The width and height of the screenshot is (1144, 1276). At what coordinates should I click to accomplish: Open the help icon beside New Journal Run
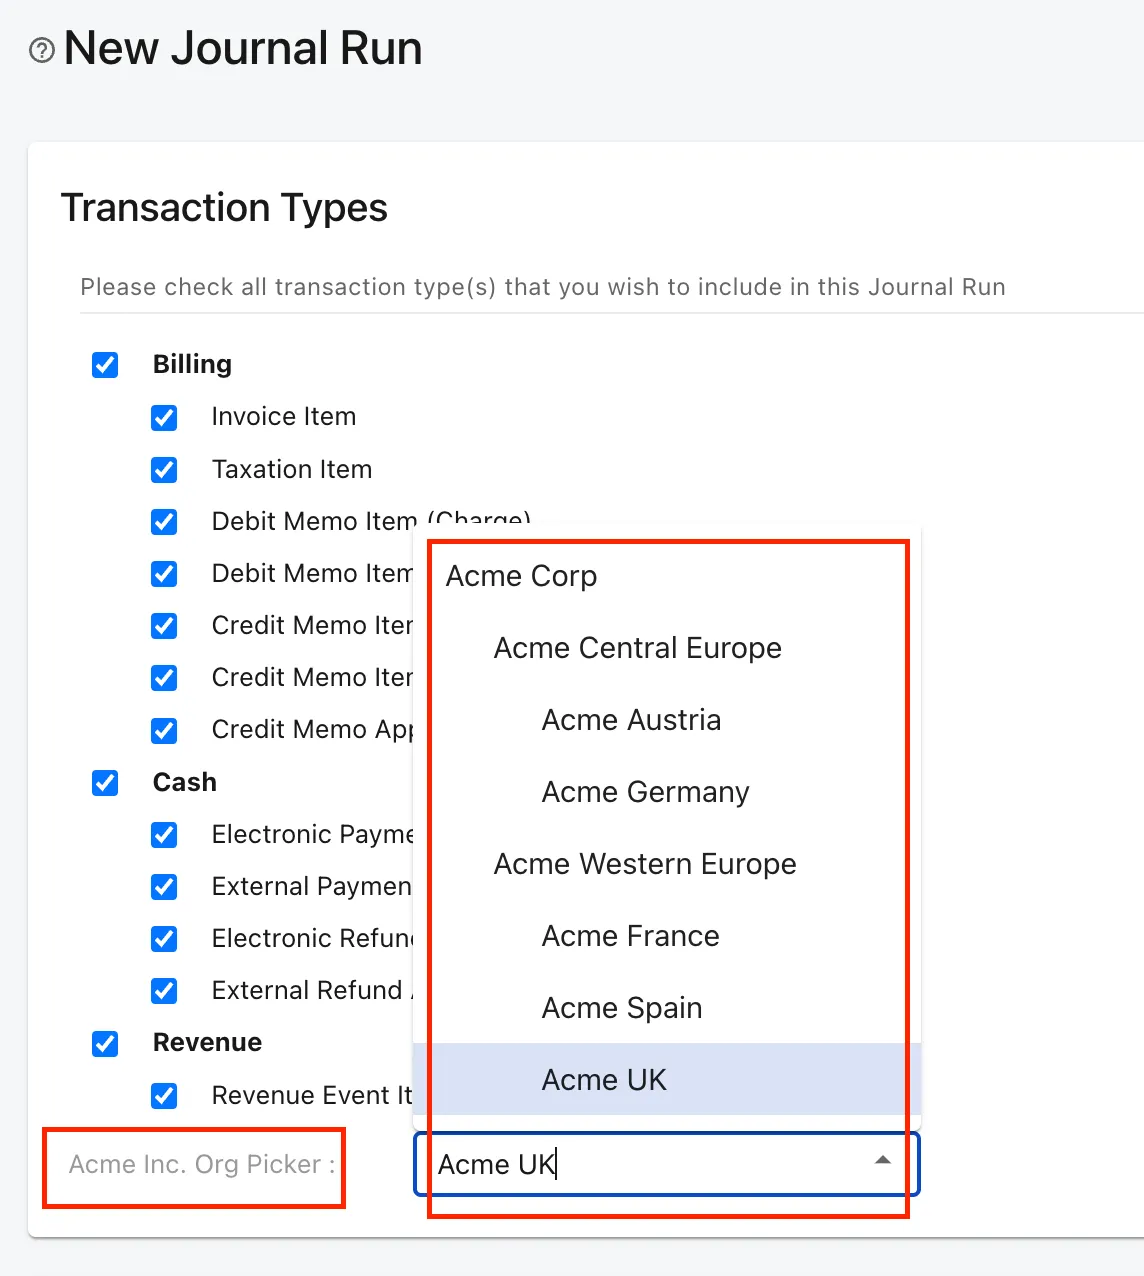point(42,50)
